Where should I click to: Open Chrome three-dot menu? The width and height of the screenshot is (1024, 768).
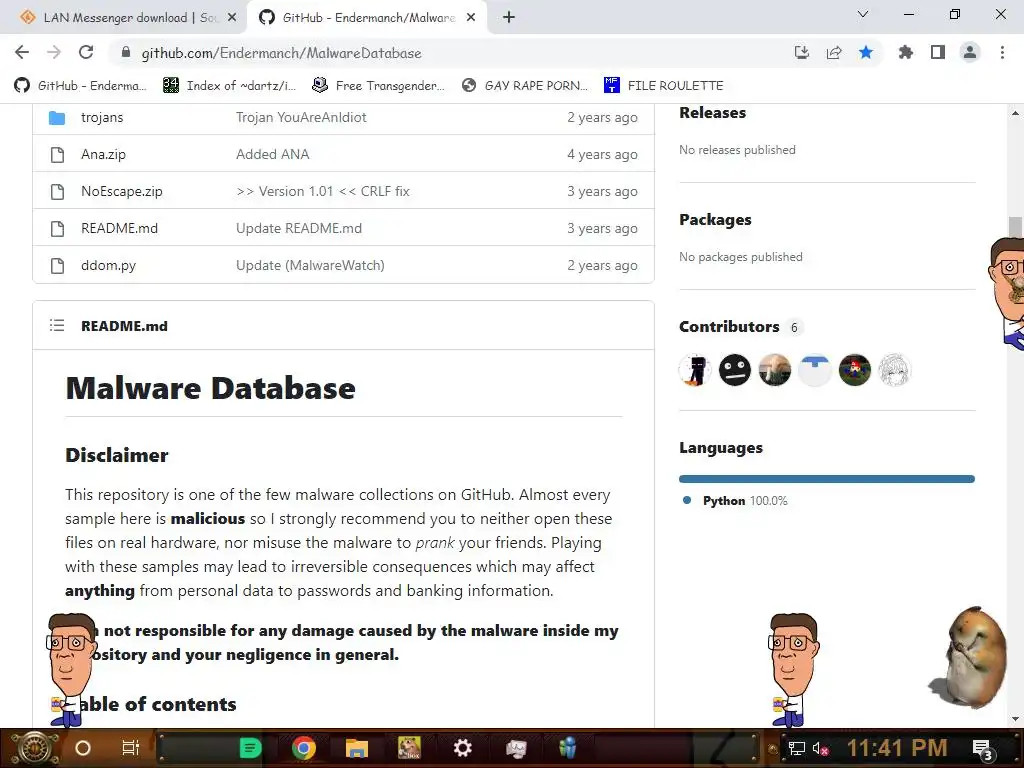click(x=1002, y=52)
